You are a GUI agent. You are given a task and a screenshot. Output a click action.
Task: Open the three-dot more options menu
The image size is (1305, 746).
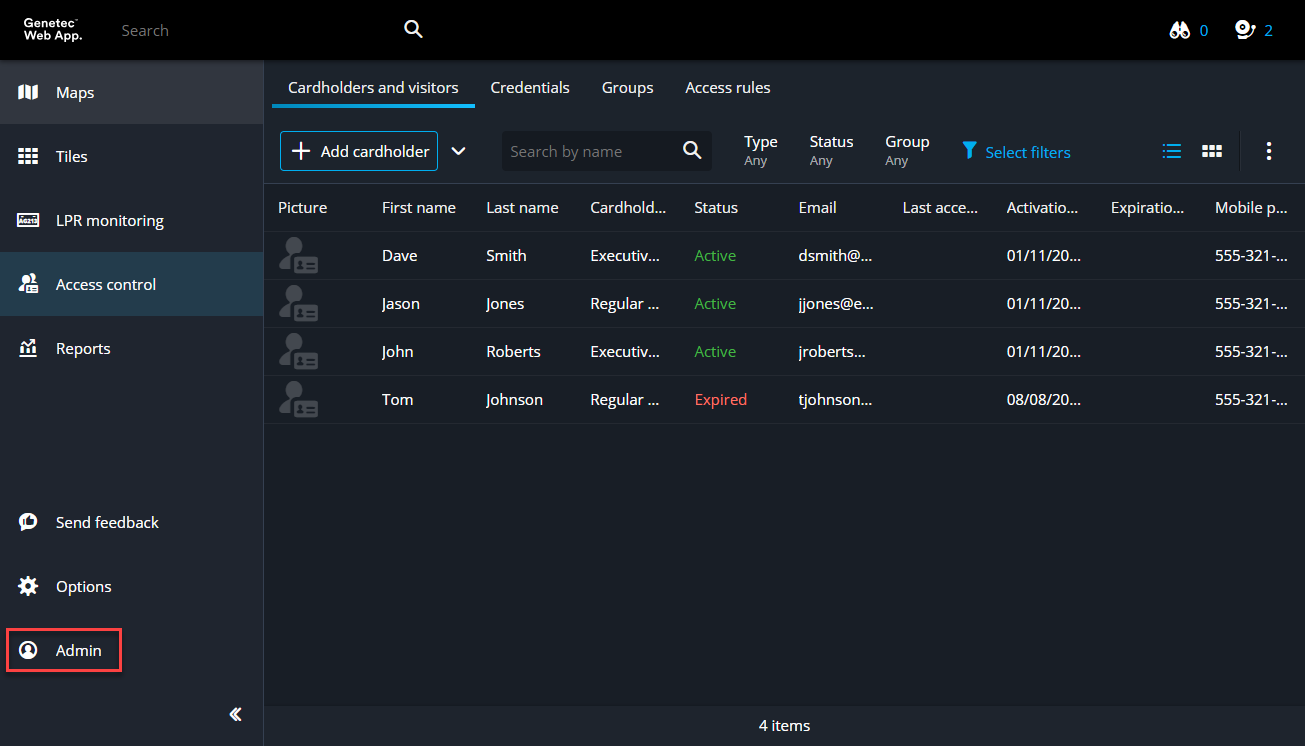tap(1268, 151)
